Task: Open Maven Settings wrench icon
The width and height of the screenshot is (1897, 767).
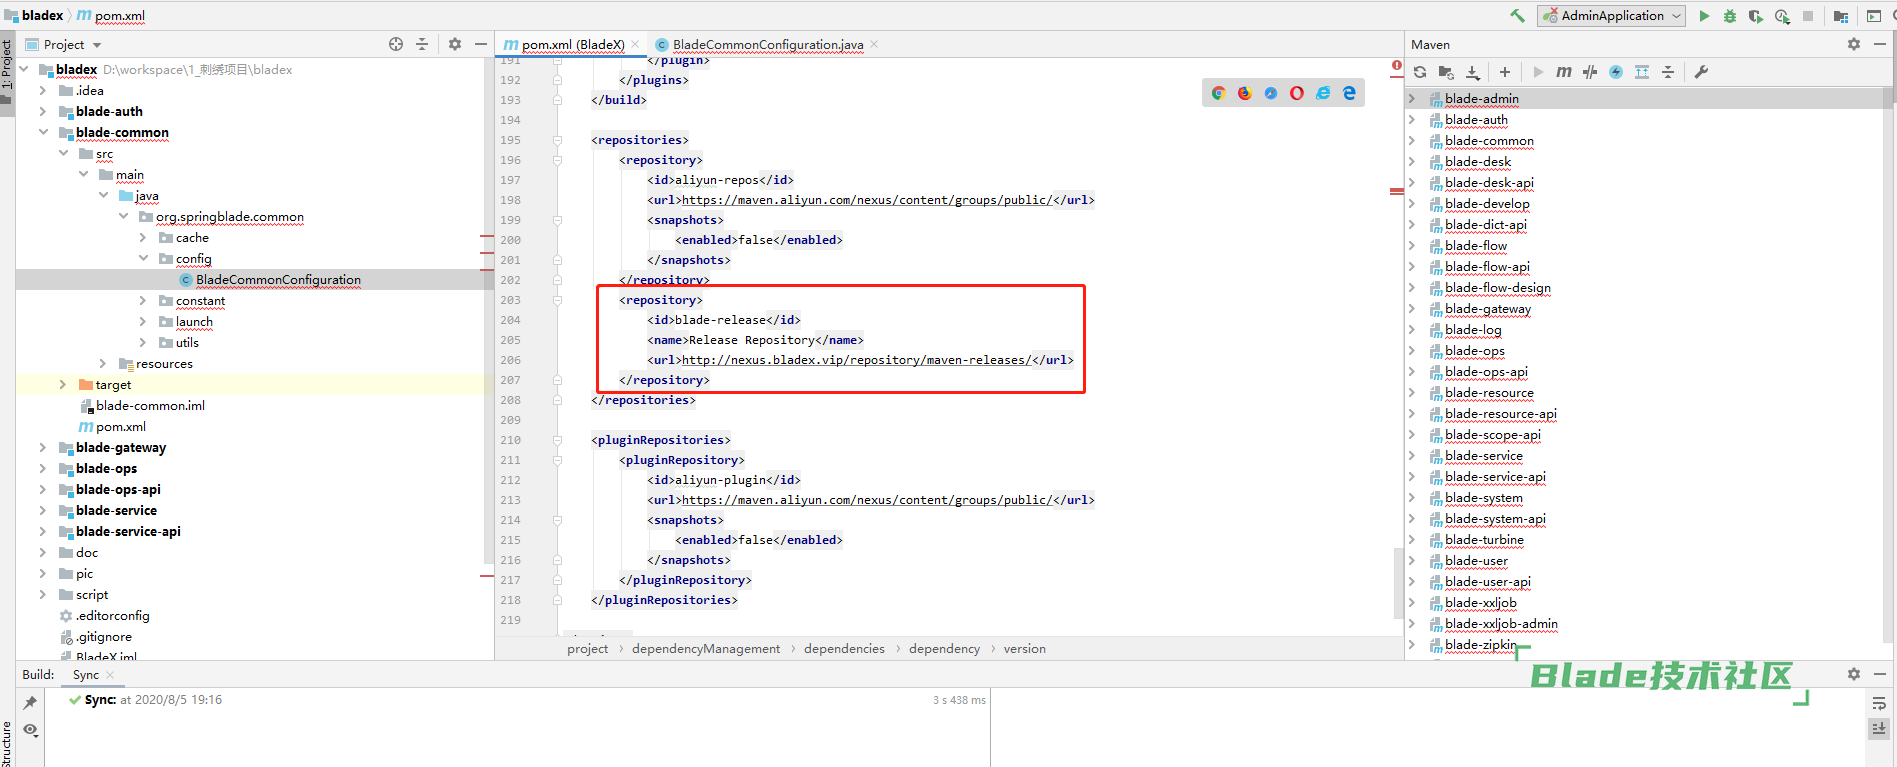Action: pyautogui.click(x=1701, y=72)
